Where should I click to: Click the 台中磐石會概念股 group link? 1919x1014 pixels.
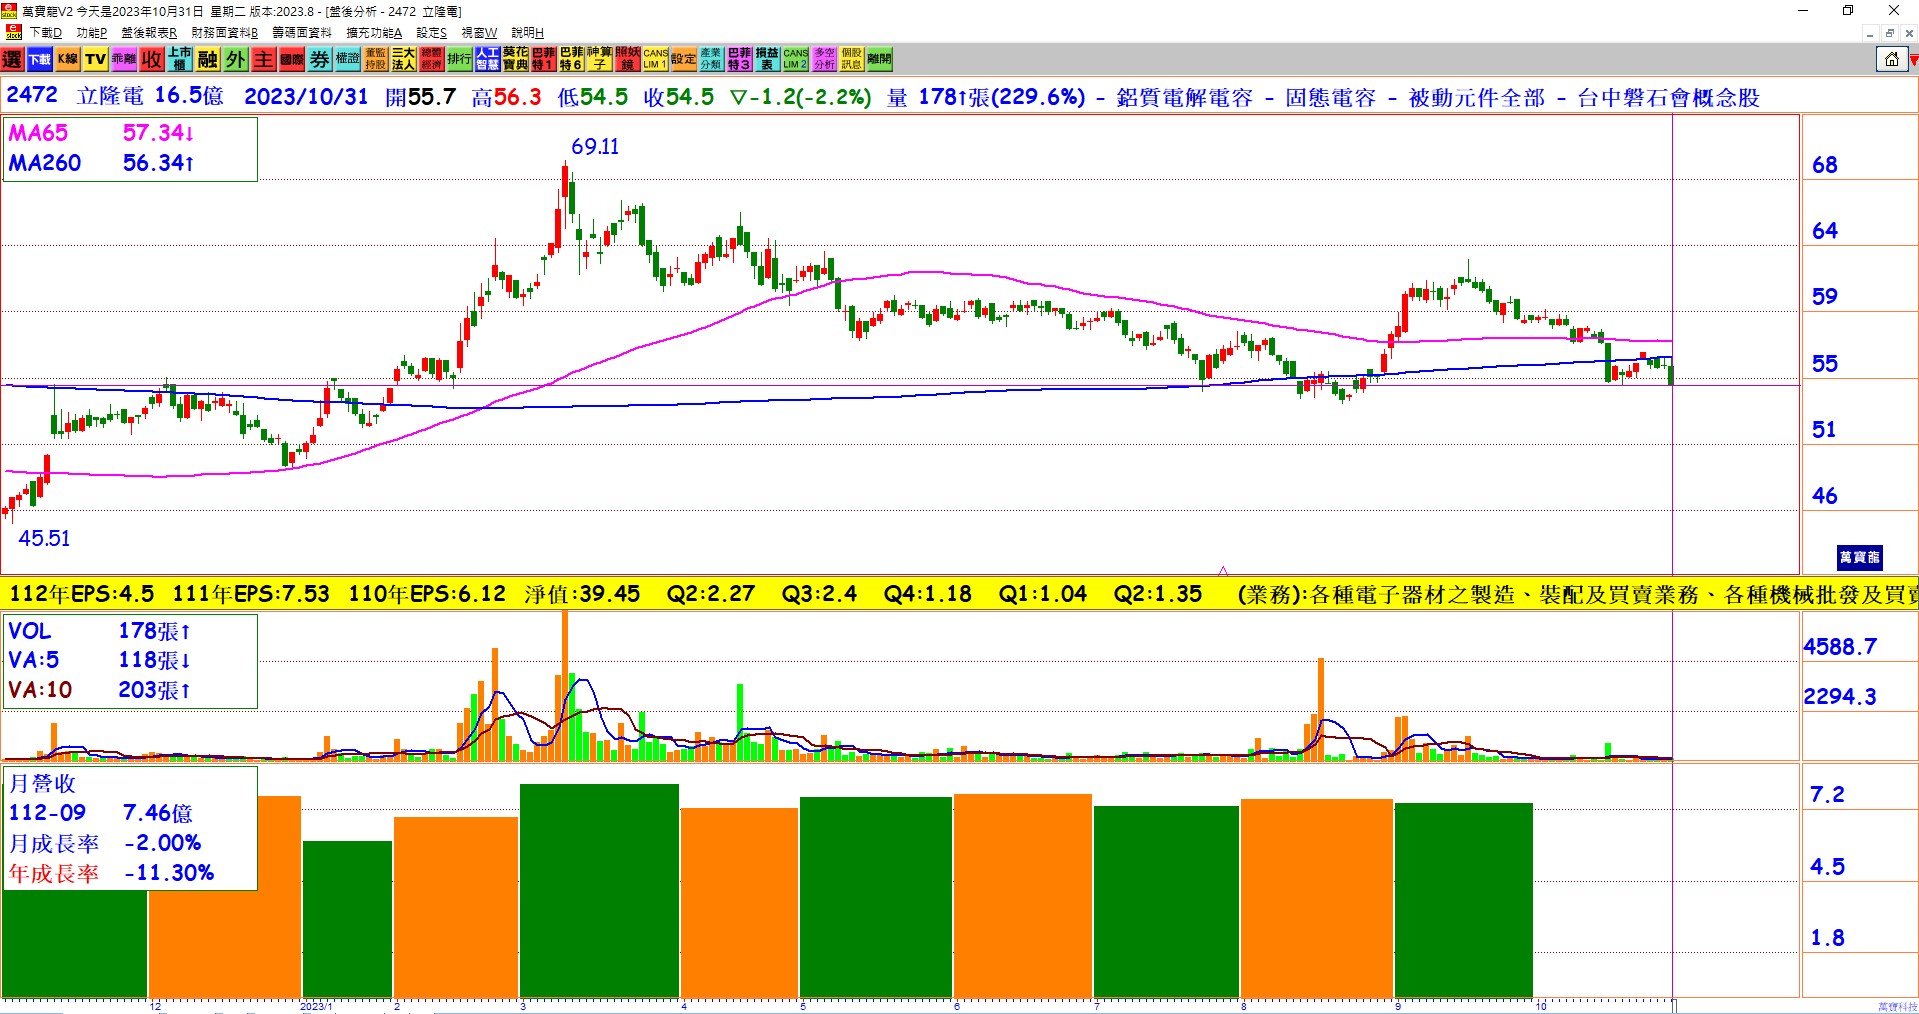(1668, 98)
